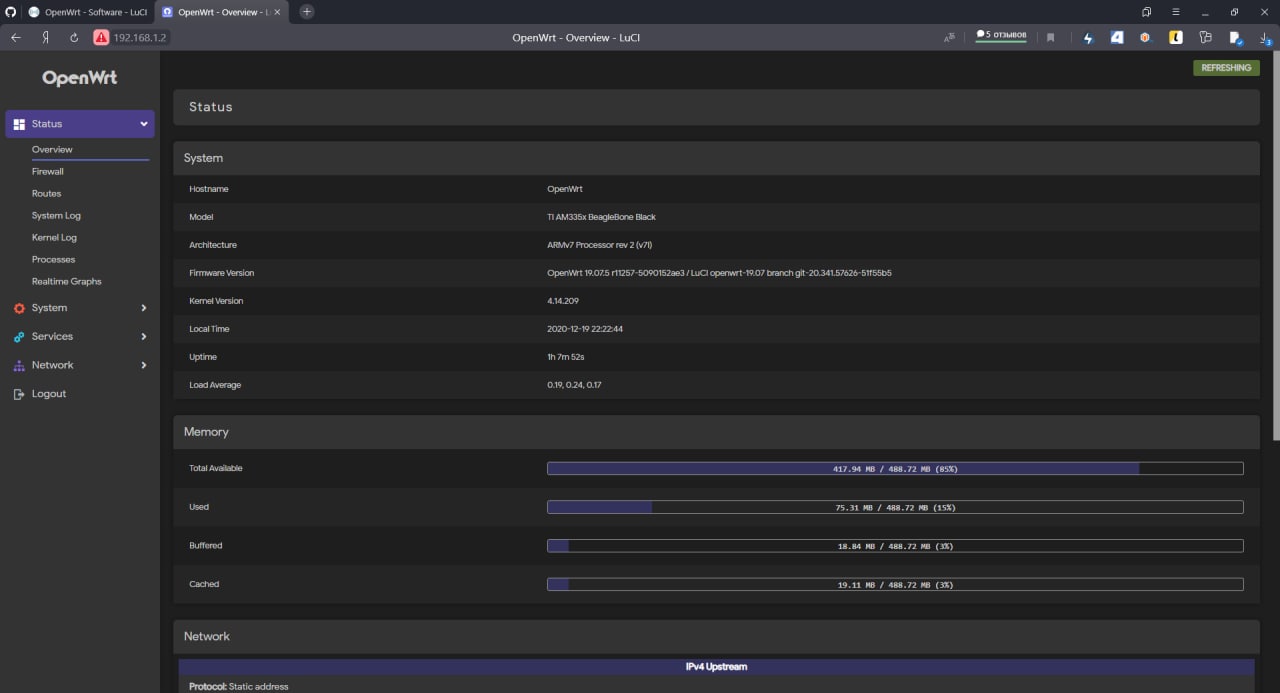Open the Overview page
Viewport: 1280px width, 693px height.
(x=52, y=149)
